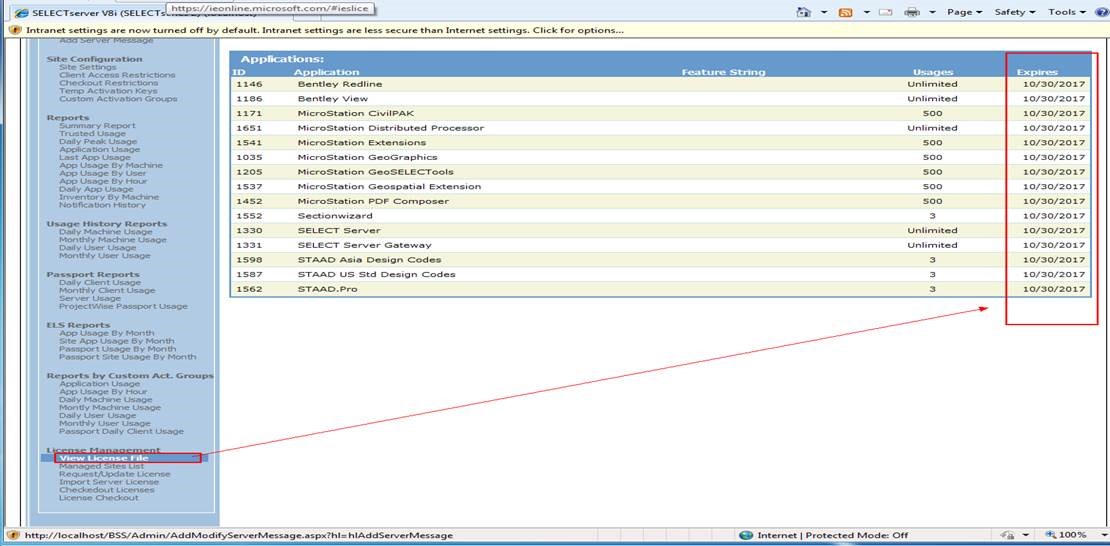The height and width of the screenshot is (546, 1110).
Task: Open Site App Usage By Month report
Action: coord(117,341)
